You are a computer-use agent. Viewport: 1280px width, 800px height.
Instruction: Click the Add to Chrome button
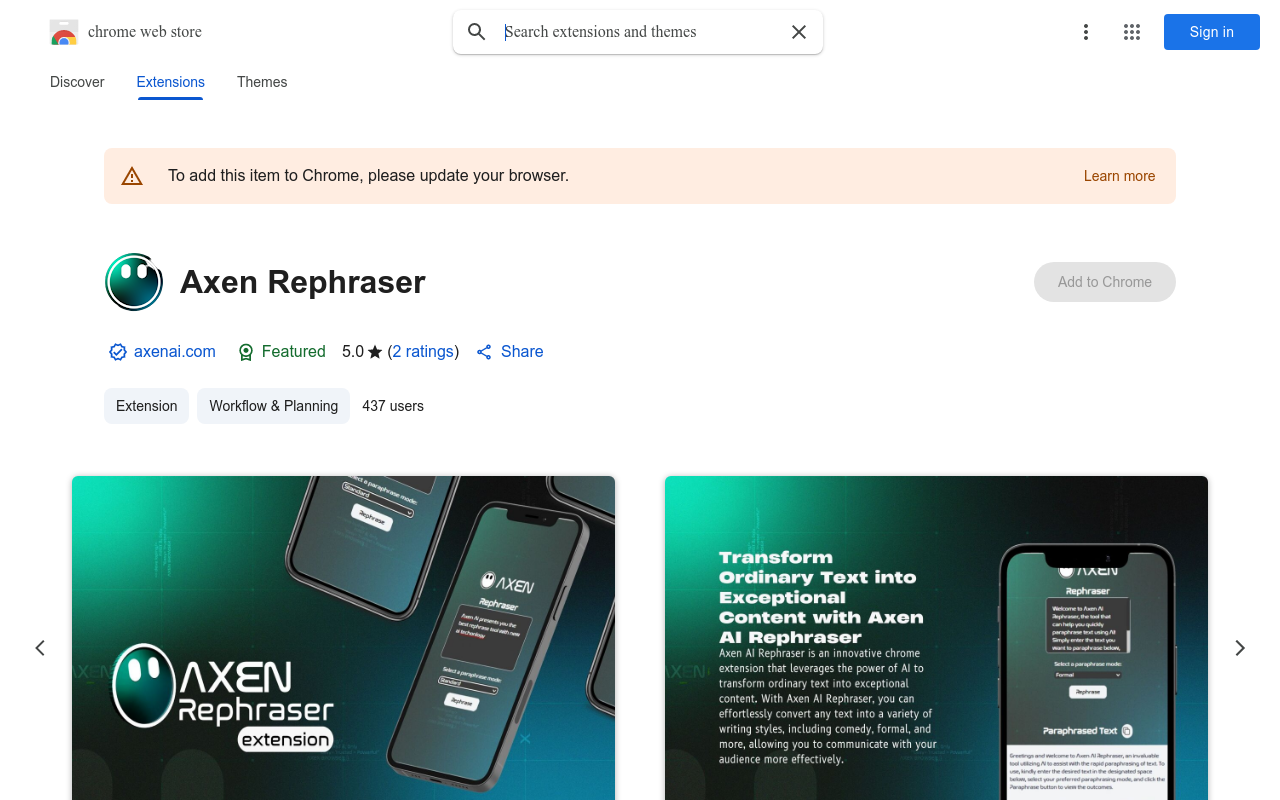coord(1105,282)
